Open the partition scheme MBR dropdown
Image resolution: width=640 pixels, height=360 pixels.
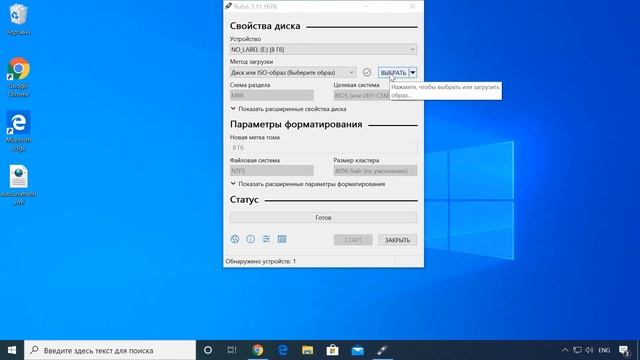click(271, 95)
